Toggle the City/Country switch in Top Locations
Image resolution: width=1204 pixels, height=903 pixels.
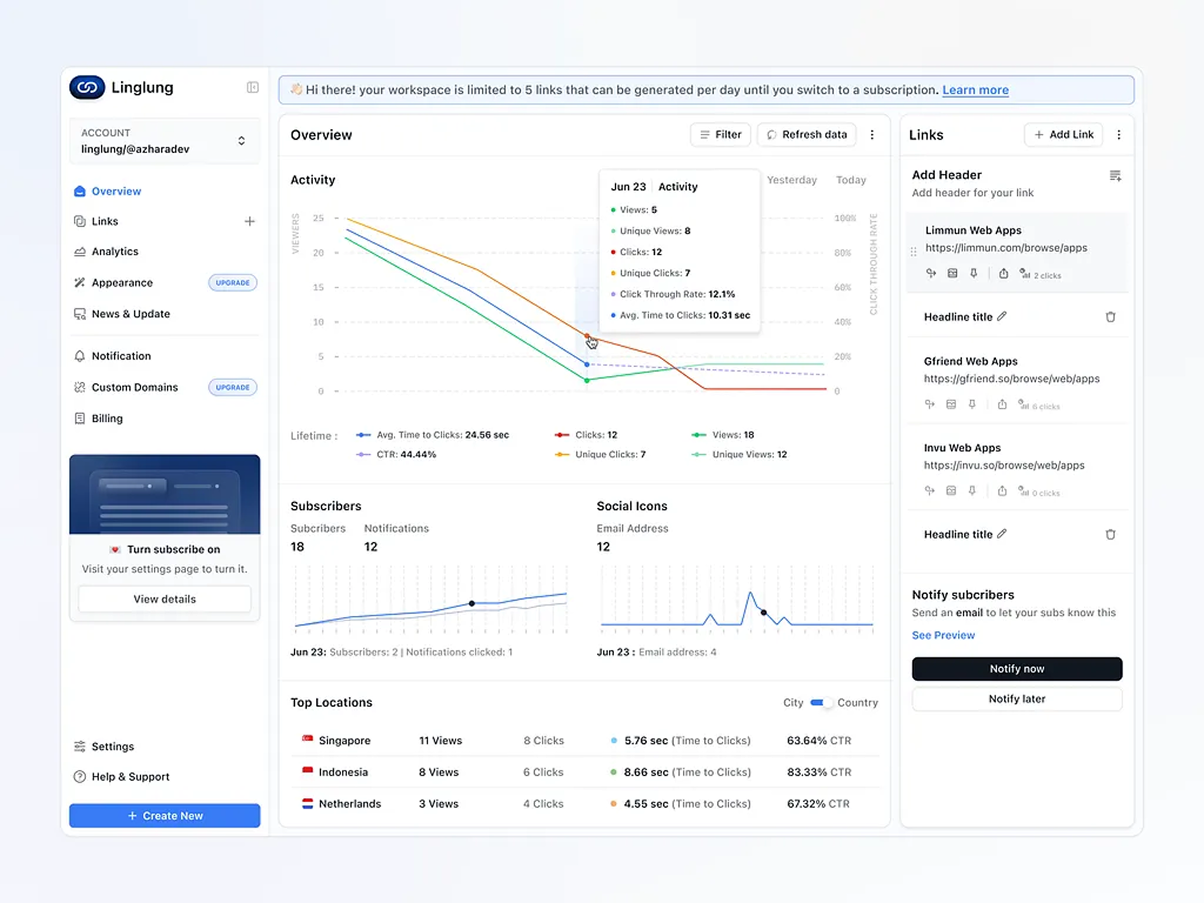(x=821, y=703)
